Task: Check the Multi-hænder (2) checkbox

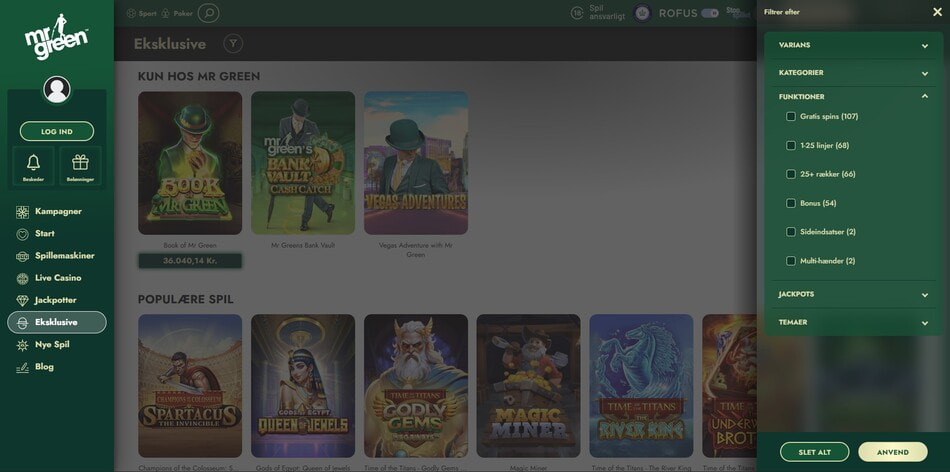Action: tap(791, 261)
